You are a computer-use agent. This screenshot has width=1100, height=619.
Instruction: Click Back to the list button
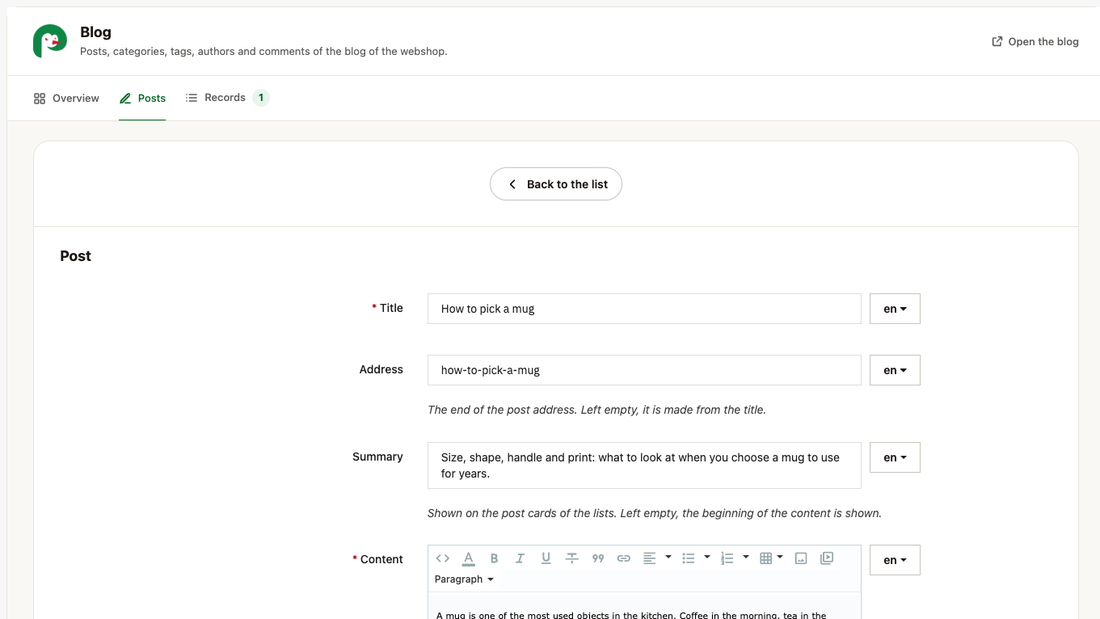coord(556,184)
